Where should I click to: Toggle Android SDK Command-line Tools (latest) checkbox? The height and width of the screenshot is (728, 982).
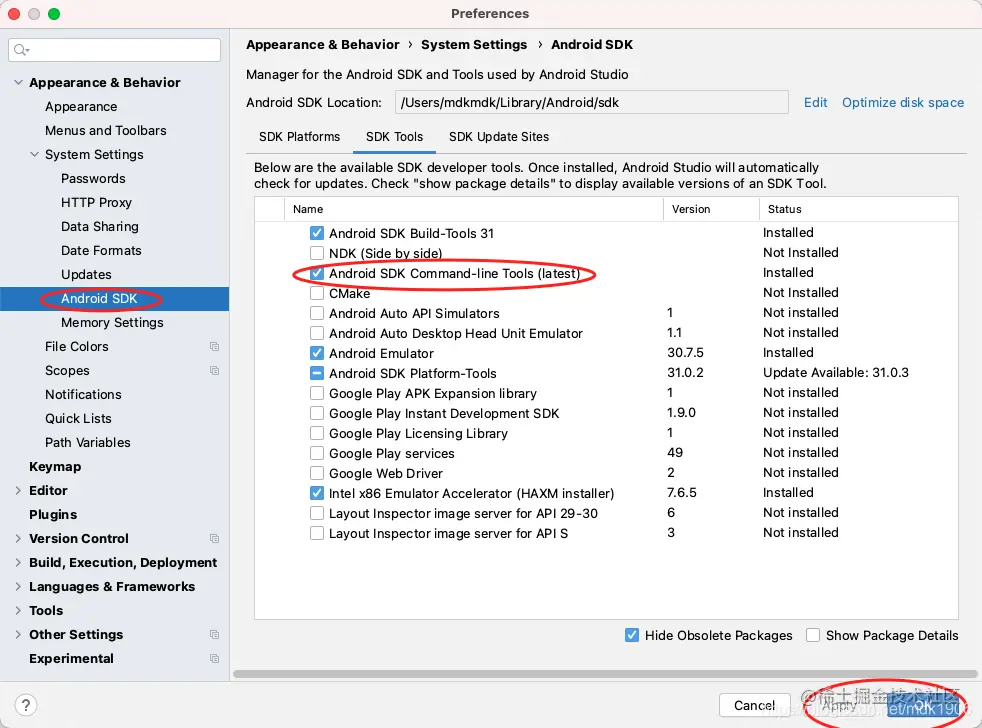tap(317, 273)
